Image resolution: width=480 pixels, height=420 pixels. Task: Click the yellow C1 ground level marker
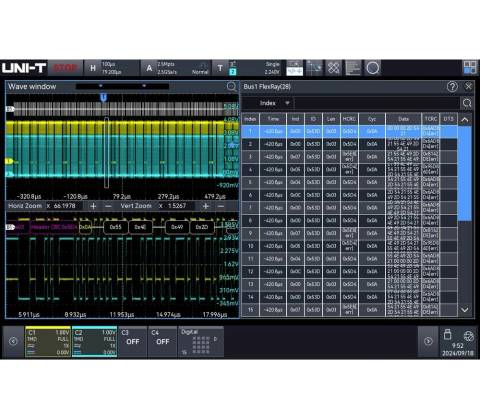click(9, 161)
